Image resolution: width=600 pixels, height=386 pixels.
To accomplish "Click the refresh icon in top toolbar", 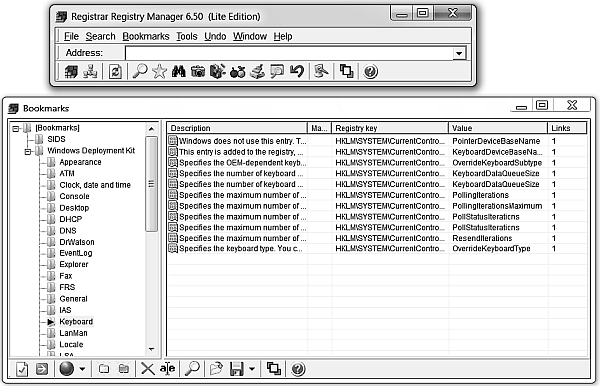I will 115,72.
